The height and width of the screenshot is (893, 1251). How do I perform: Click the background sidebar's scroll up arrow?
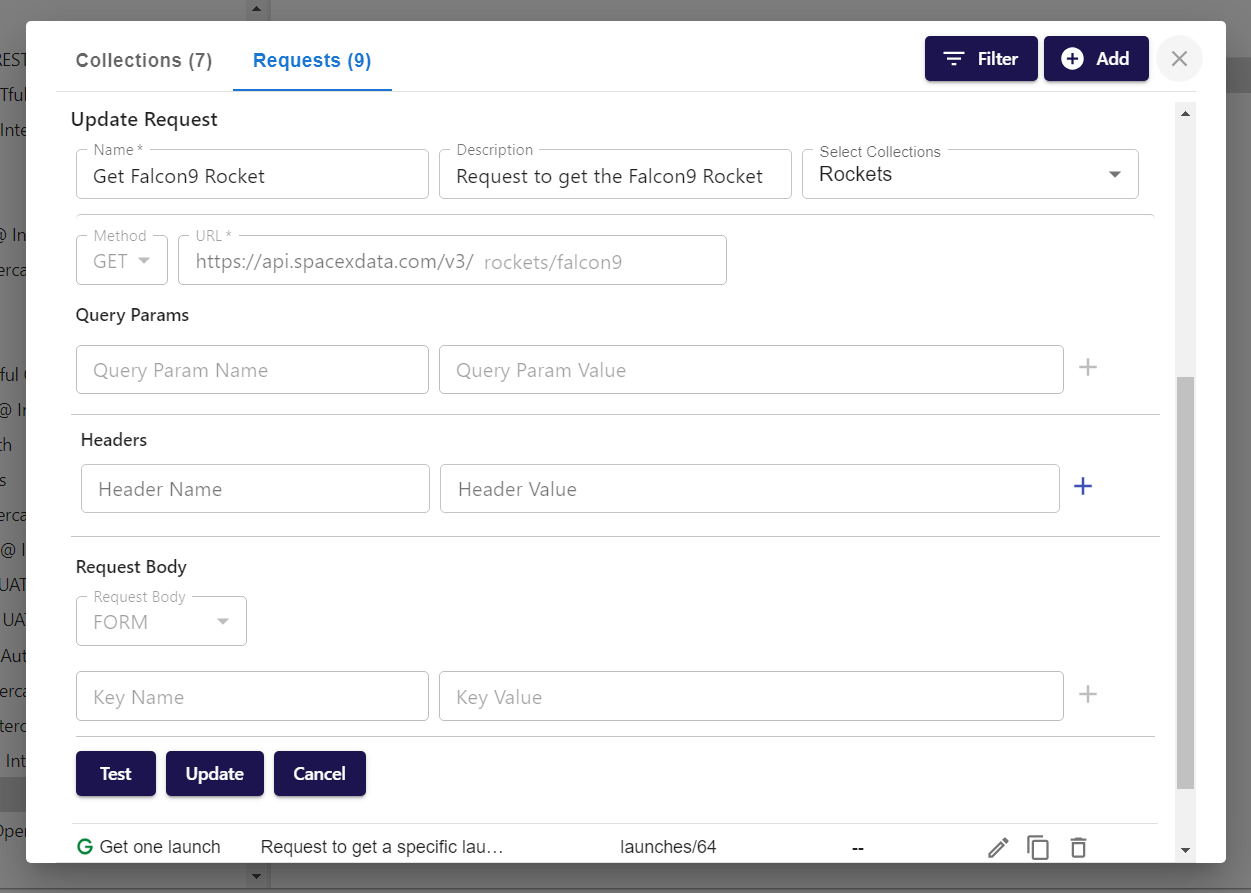[x=256, y=9]
